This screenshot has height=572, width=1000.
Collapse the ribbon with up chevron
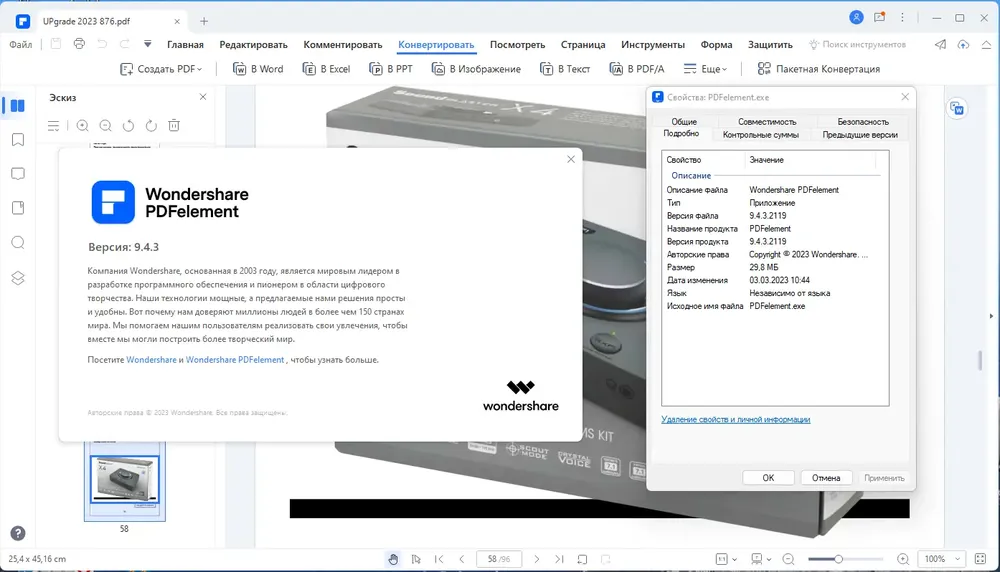coord(986,45)
